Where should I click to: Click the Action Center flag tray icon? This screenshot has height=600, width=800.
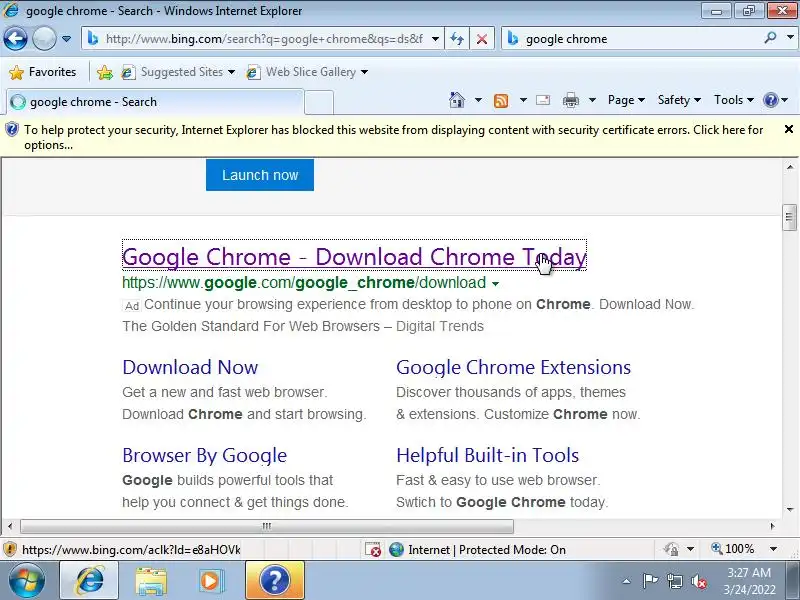pyautogui.click(x=650, y=581)
